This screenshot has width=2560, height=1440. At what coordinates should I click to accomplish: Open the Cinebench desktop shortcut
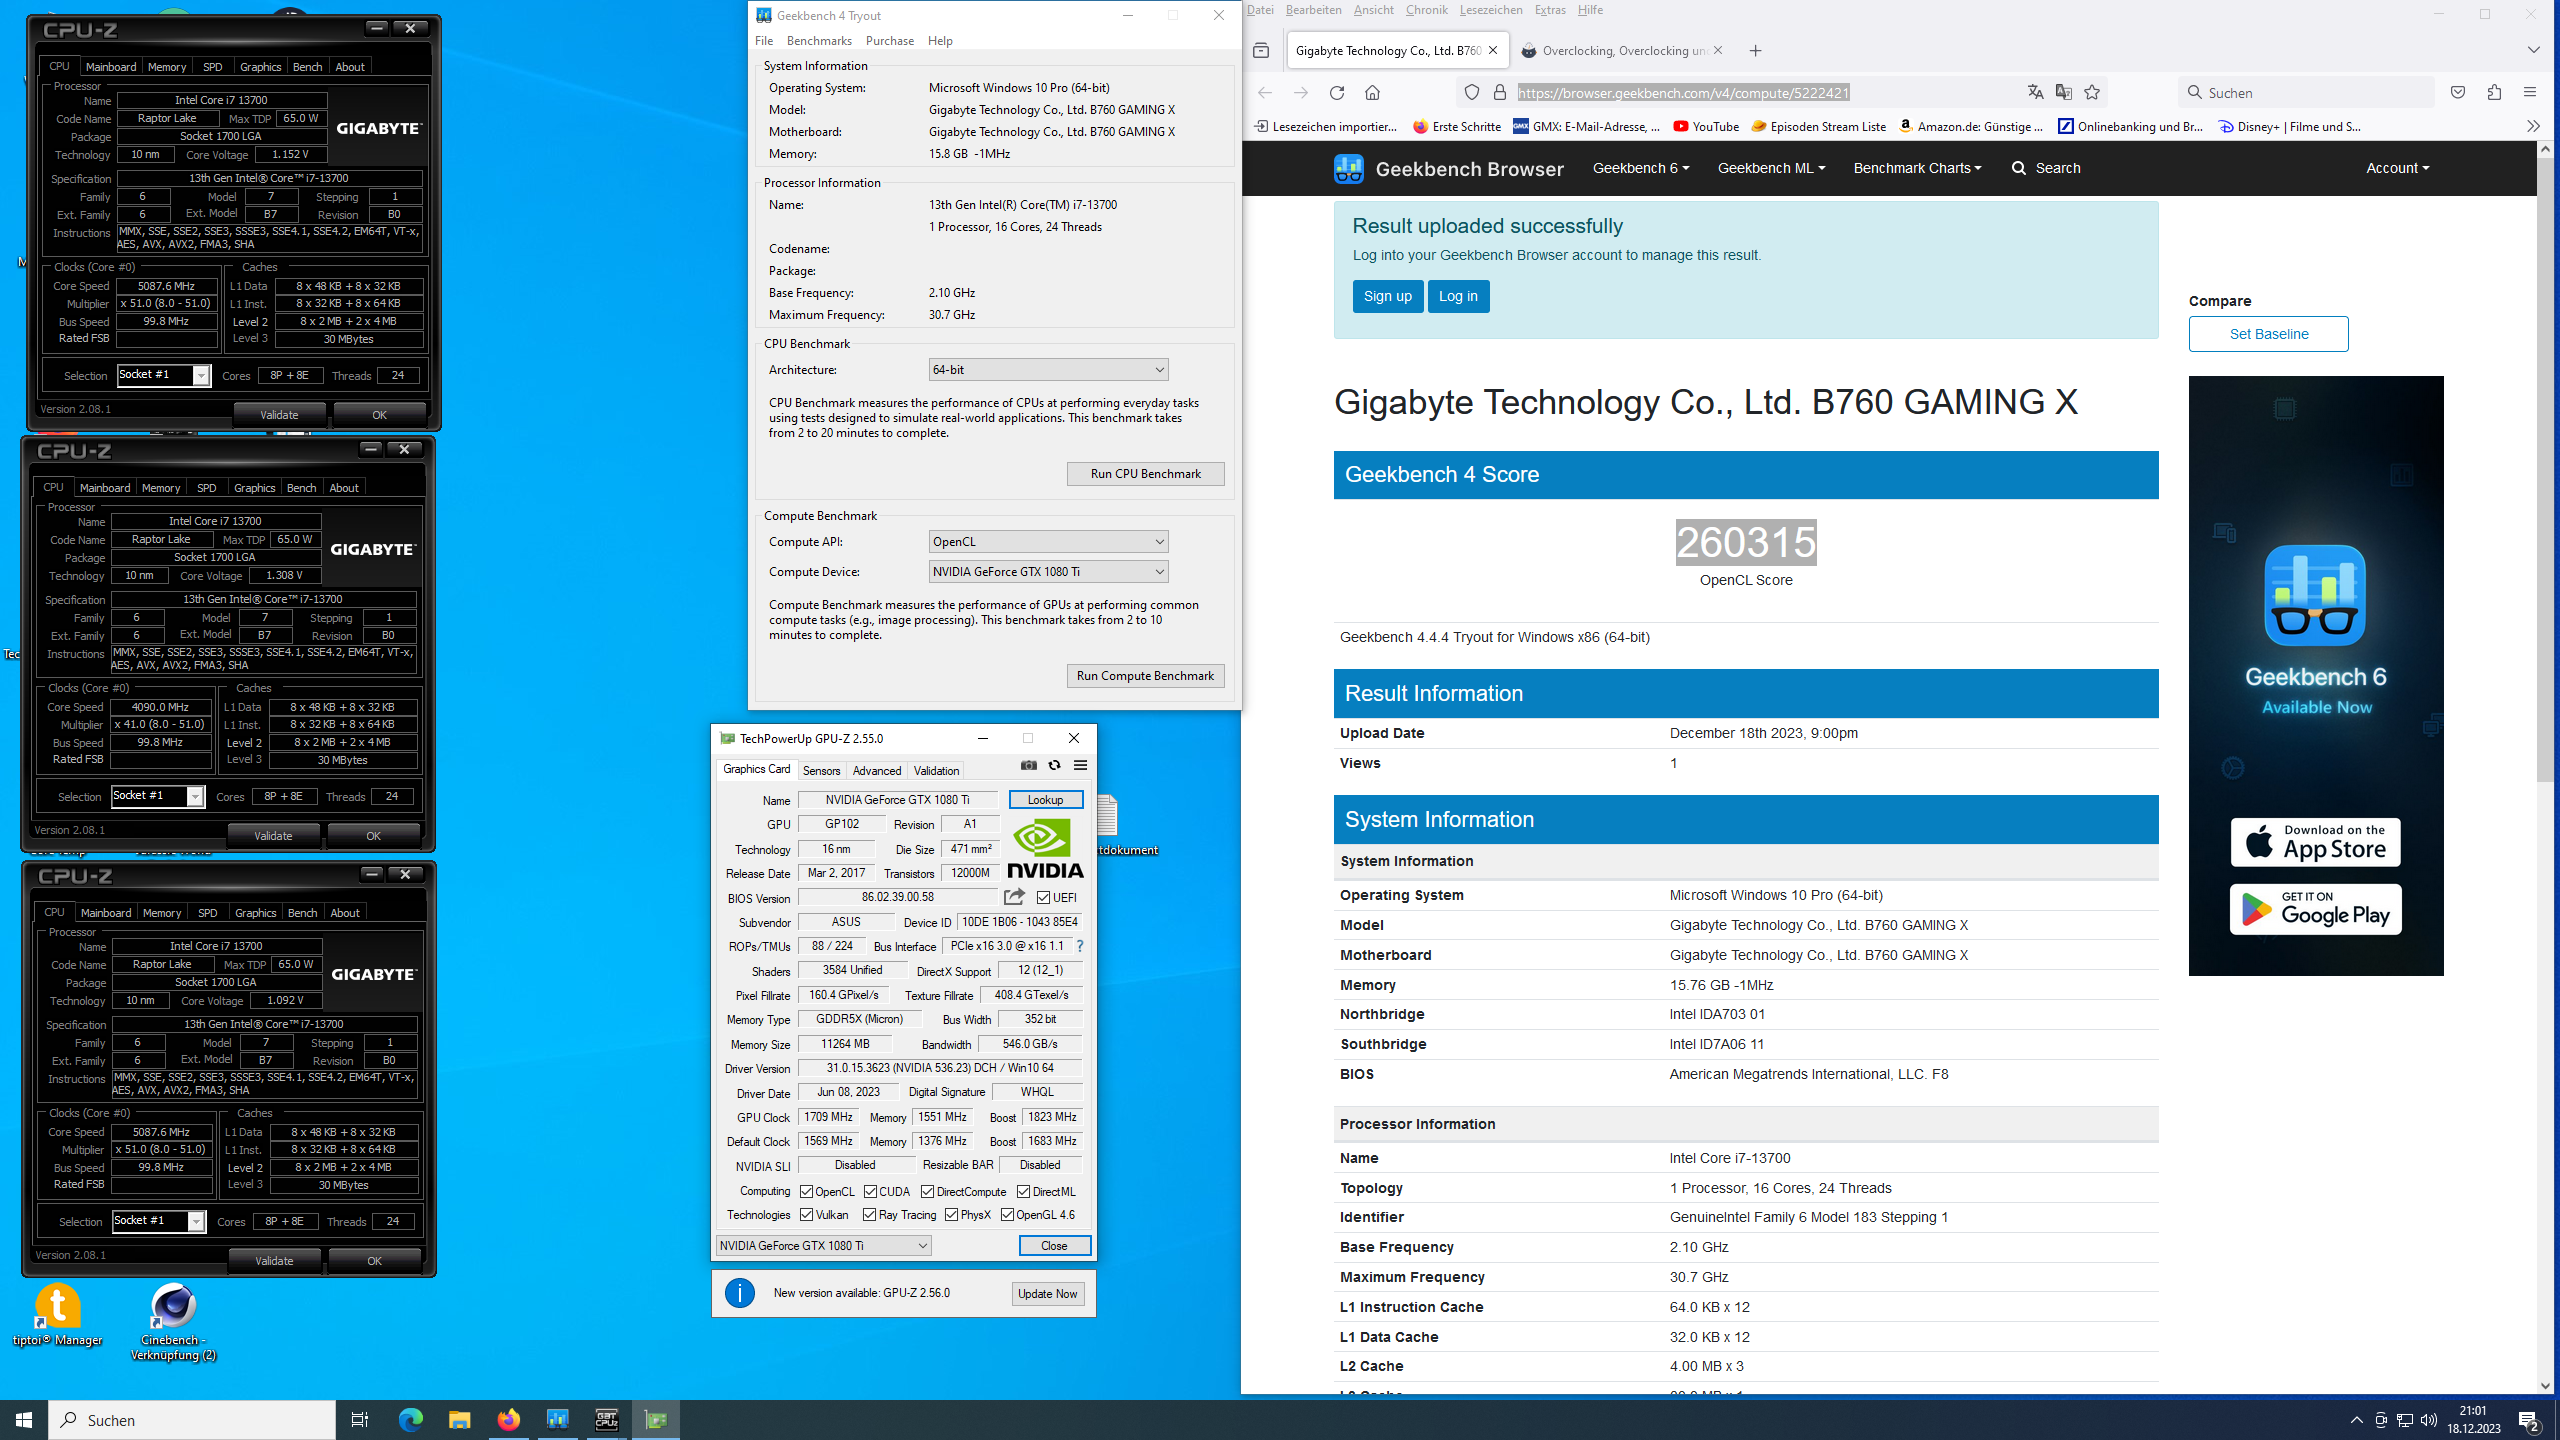pyautogui.click(x=173, y=1322)
